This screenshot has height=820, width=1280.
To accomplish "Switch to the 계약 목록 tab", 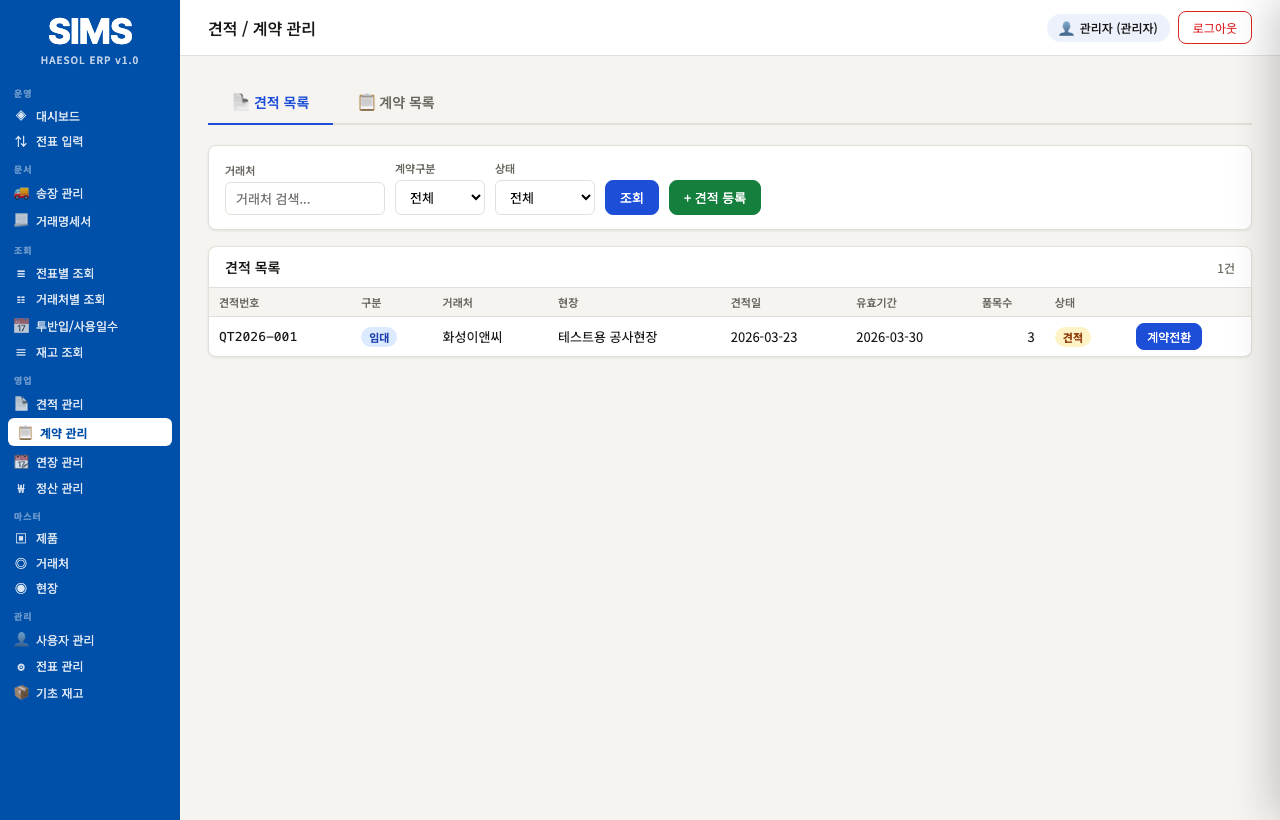I will click(396, 102).
